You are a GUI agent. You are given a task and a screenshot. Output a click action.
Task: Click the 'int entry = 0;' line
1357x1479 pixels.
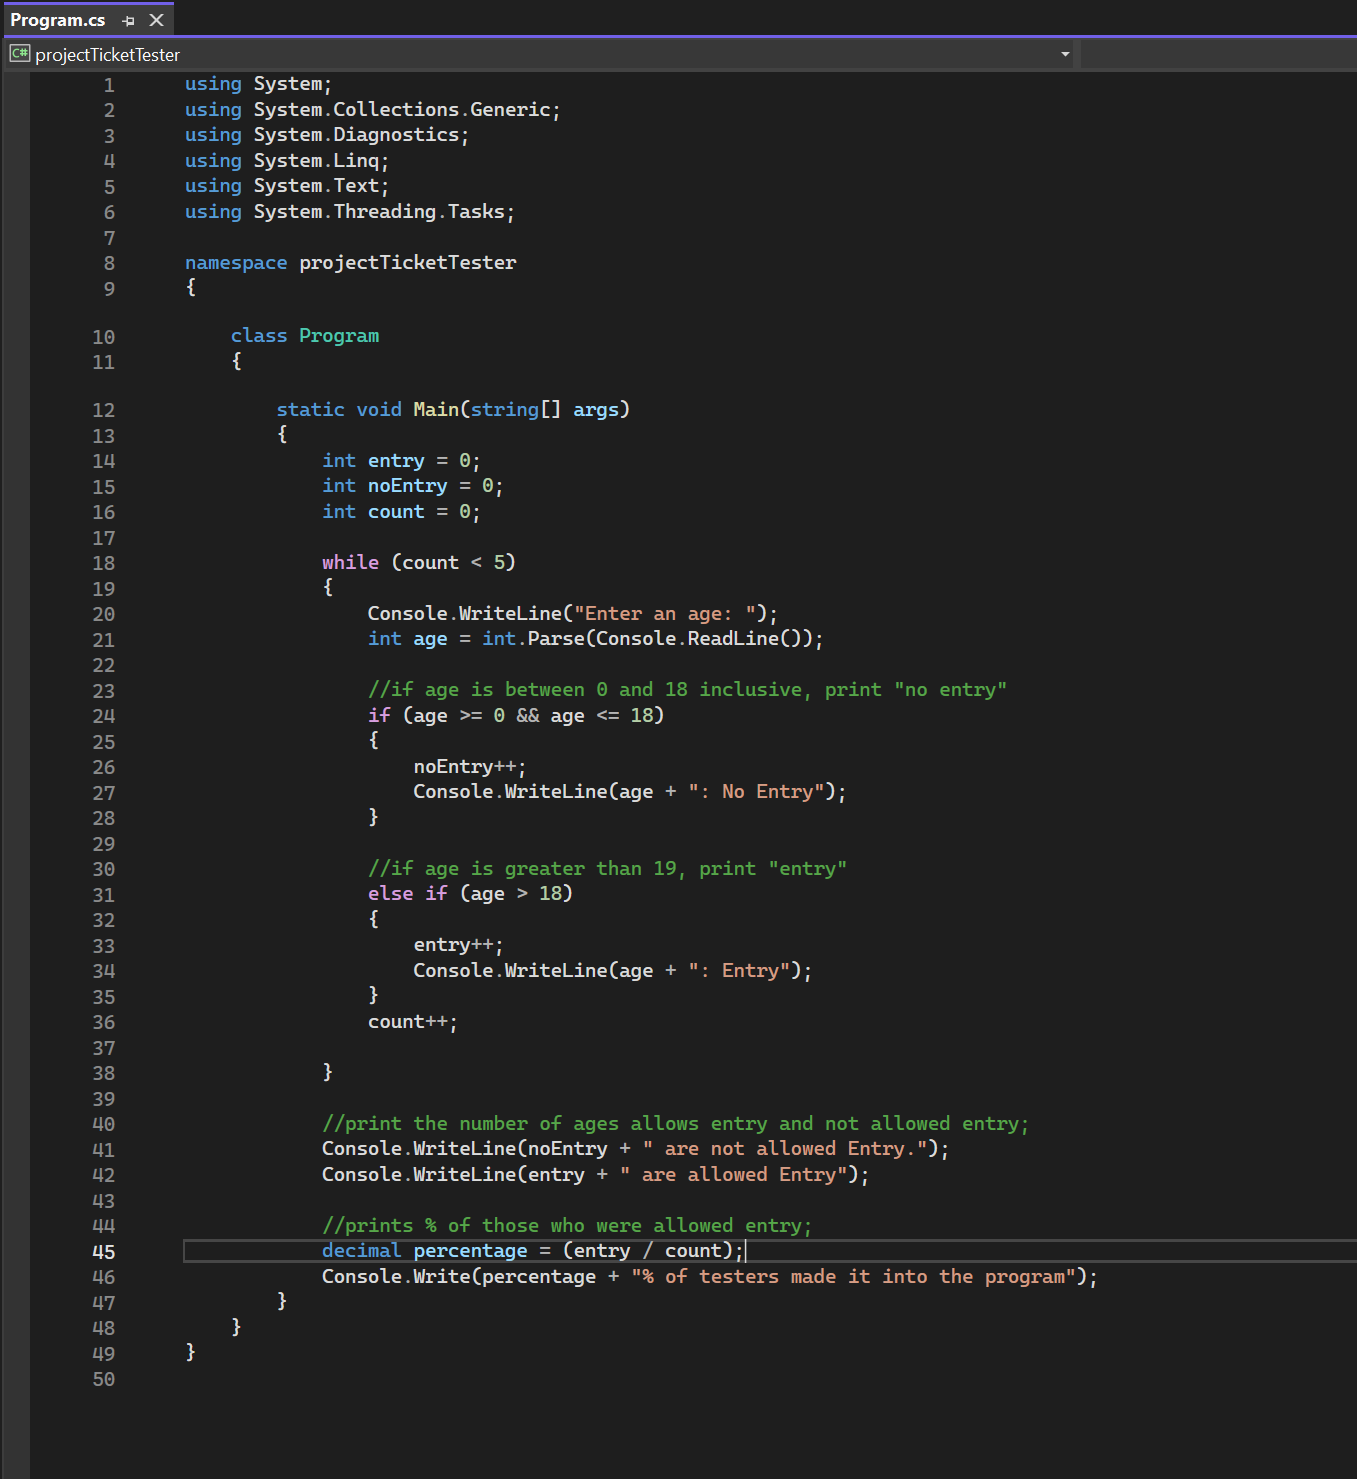(401, 461)
